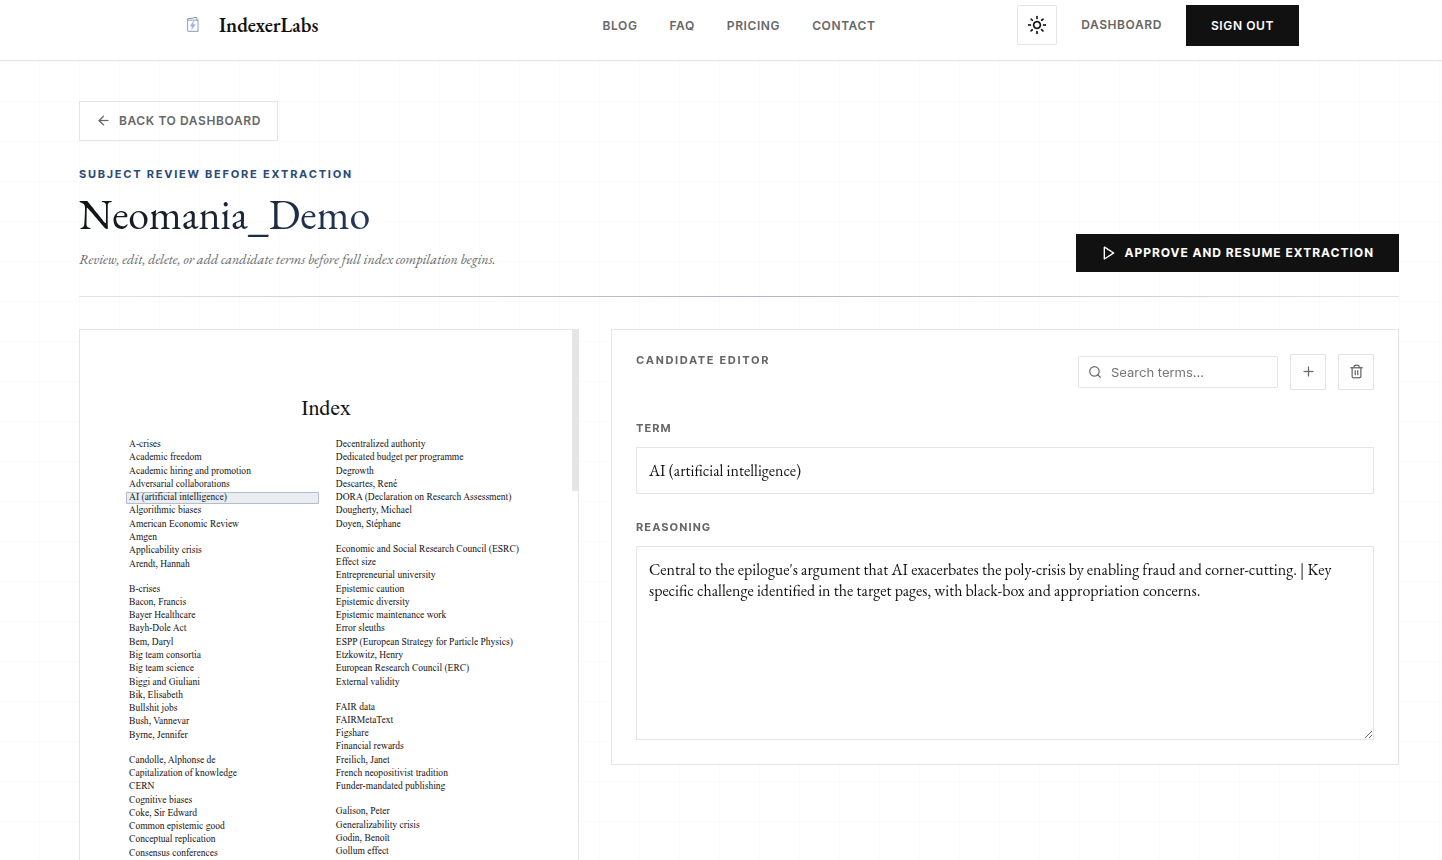This screenshot has height=860, width=1442.
Task: Select 'Bush, Vannevar' entry
Action: [159, 721]
